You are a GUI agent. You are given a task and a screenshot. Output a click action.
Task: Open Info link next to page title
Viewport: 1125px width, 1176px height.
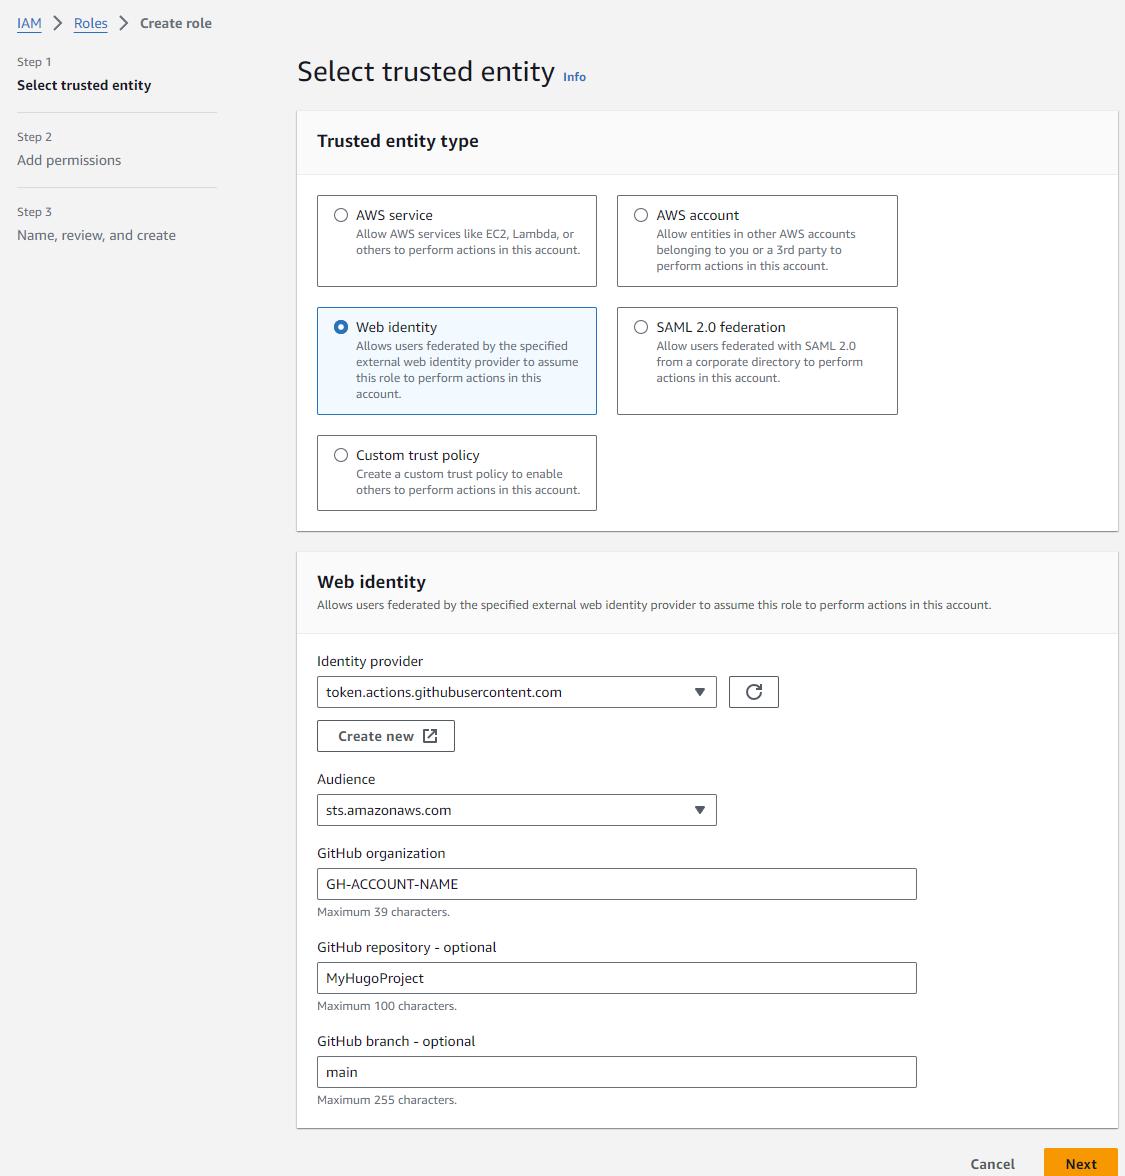coord(574,76)
